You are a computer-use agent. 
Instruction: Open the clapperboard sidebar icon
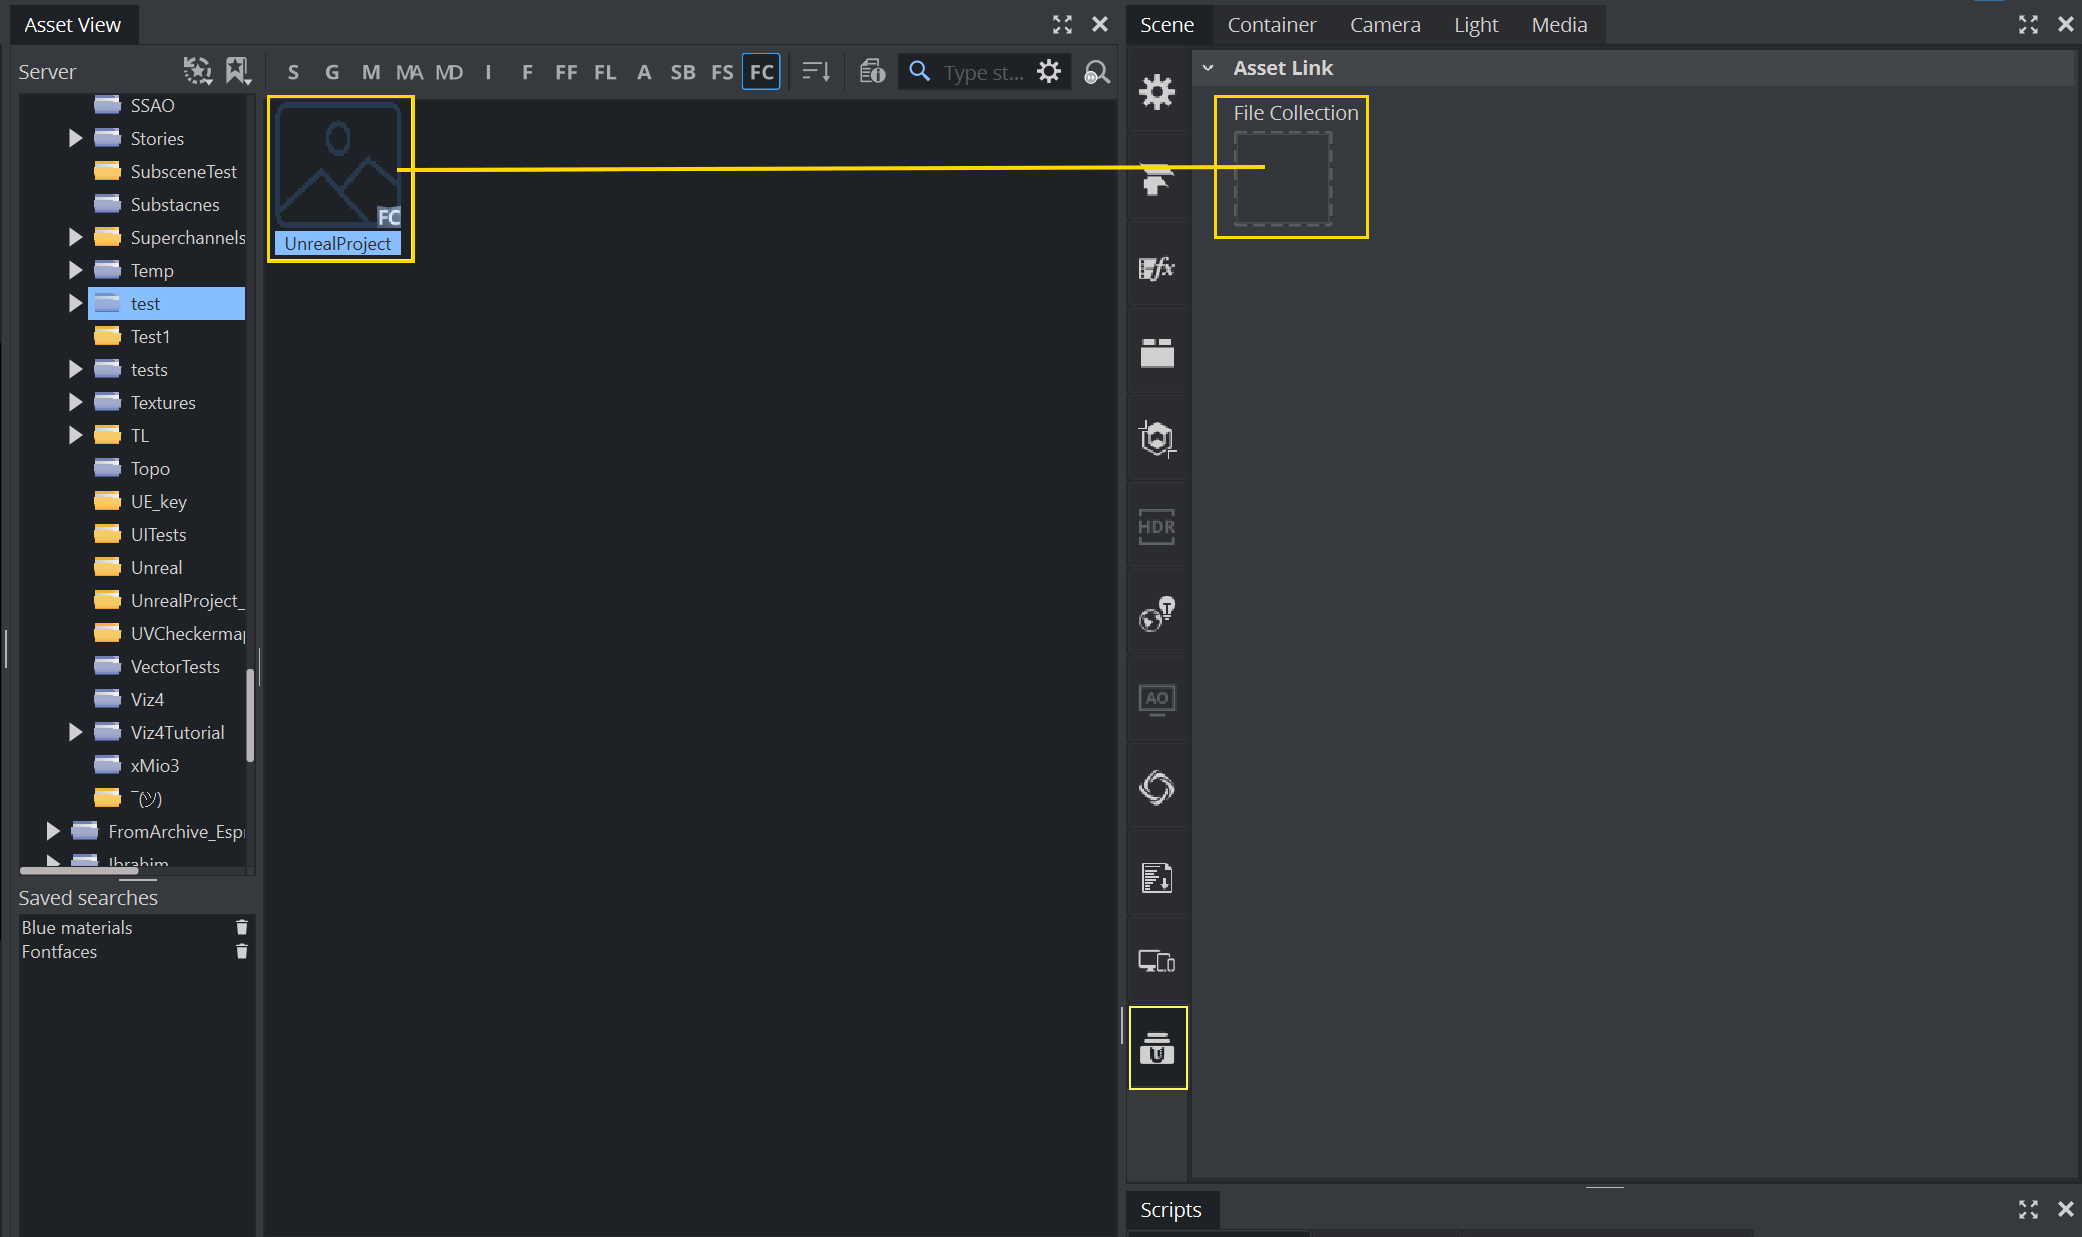[x=1157, y=352]
